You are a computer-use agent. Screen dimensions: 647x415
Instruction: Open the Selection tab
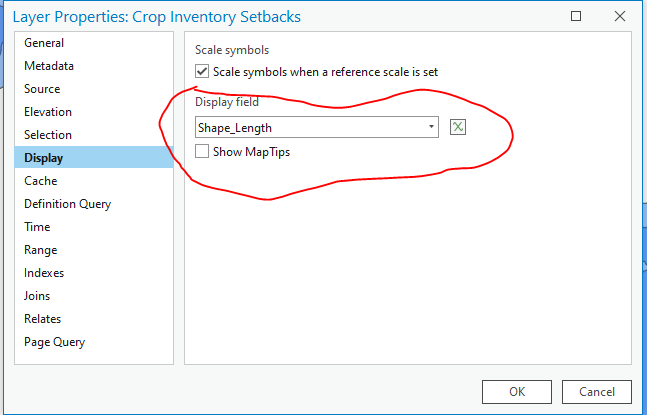click(x=48, y=135)
